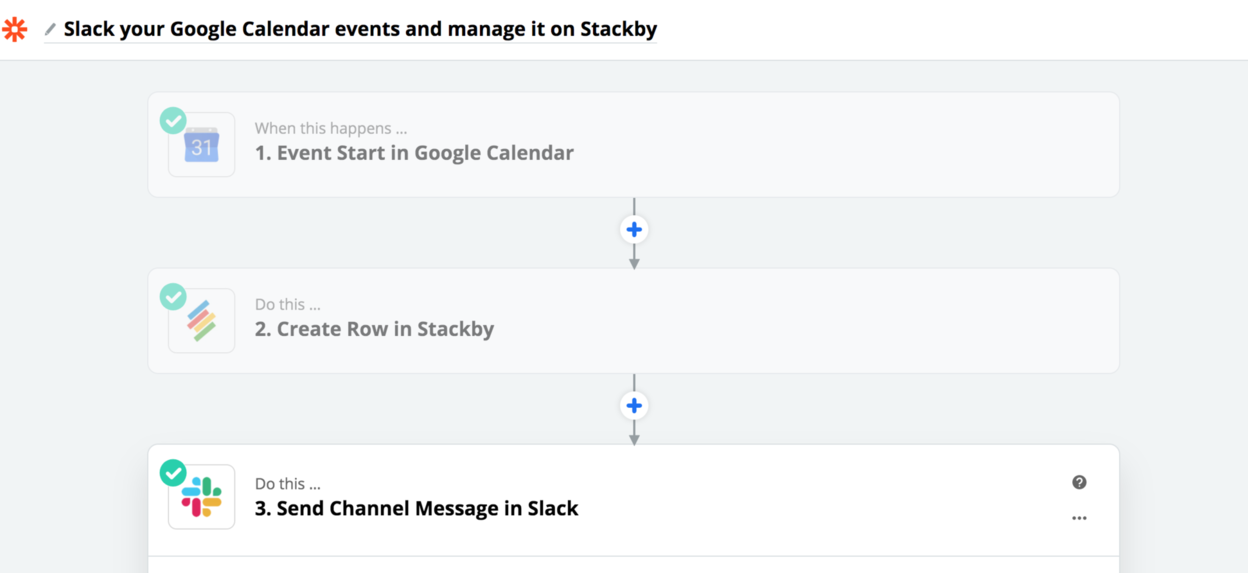
Task: Insert a step between Stackby and Slack
Action: point(634,405)
